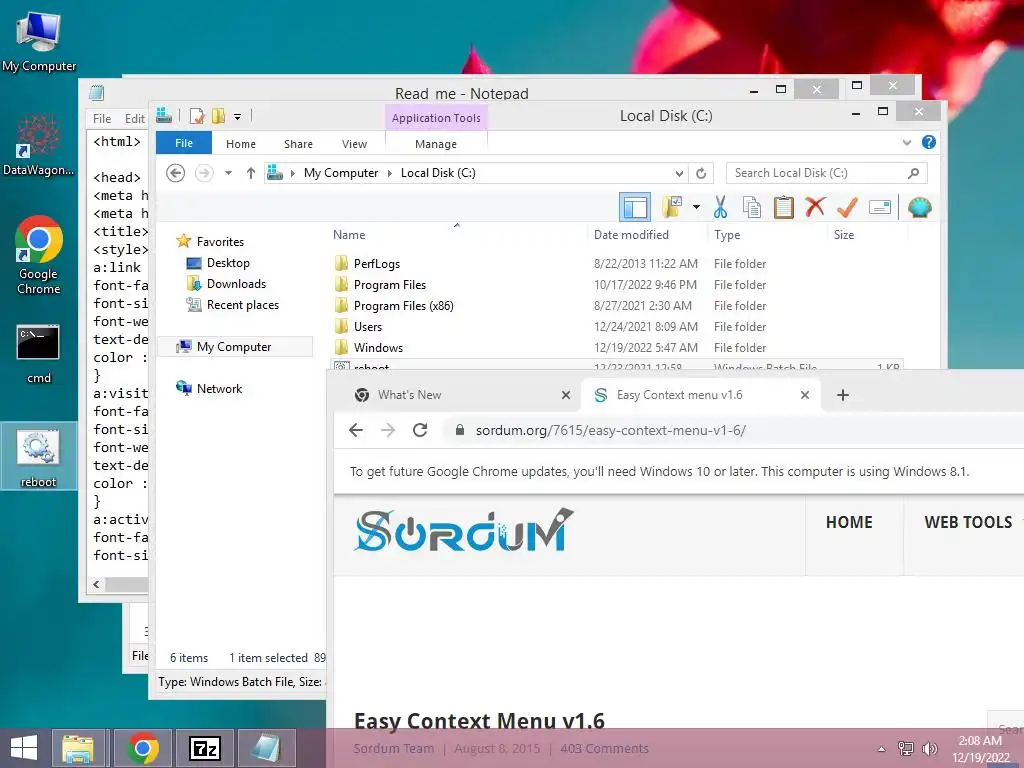Switch to the Home ribbon tab
Screen dimensions: 1024x768
click(241, 144)
